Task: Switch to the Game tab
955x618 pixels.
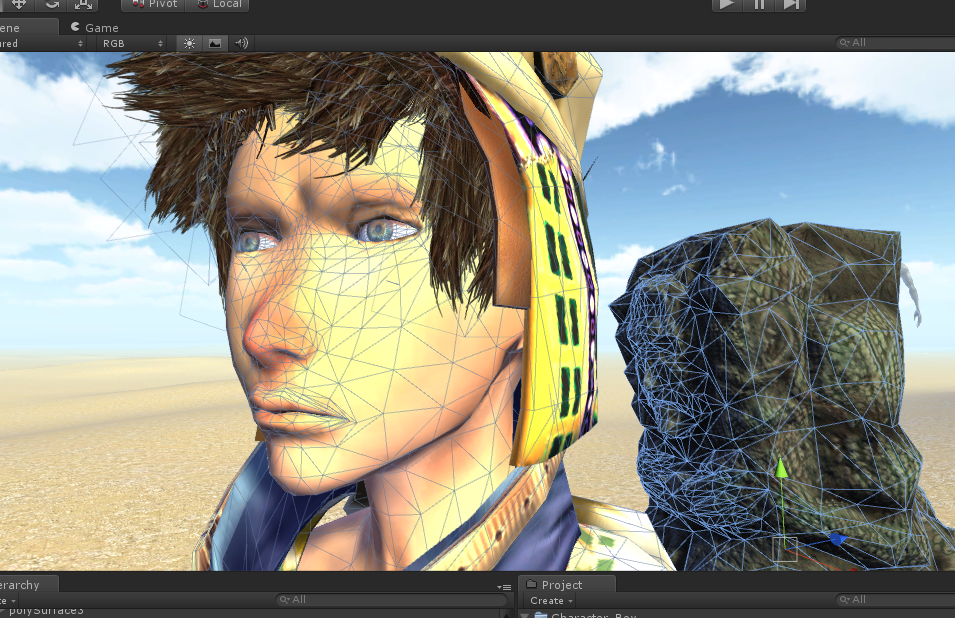Action: [x=94, y=27]
